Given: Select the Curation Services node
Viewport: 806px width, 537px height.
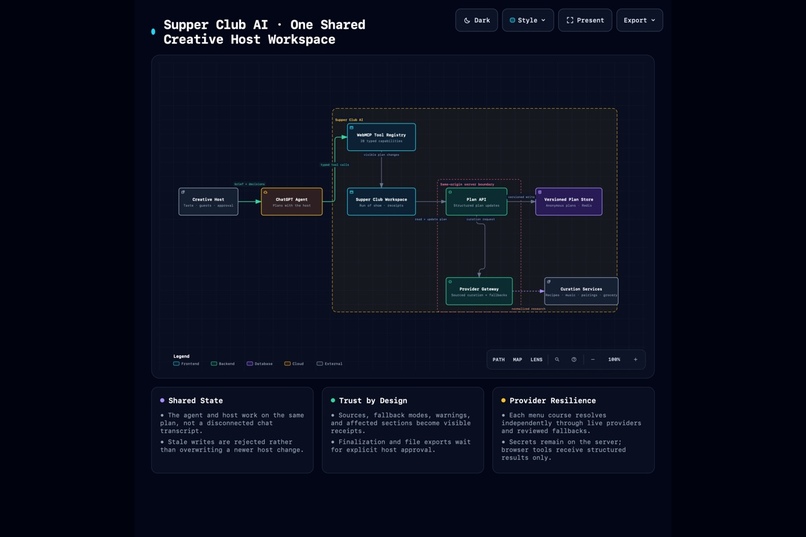Looking at the screenshot, I should (581, 291).
